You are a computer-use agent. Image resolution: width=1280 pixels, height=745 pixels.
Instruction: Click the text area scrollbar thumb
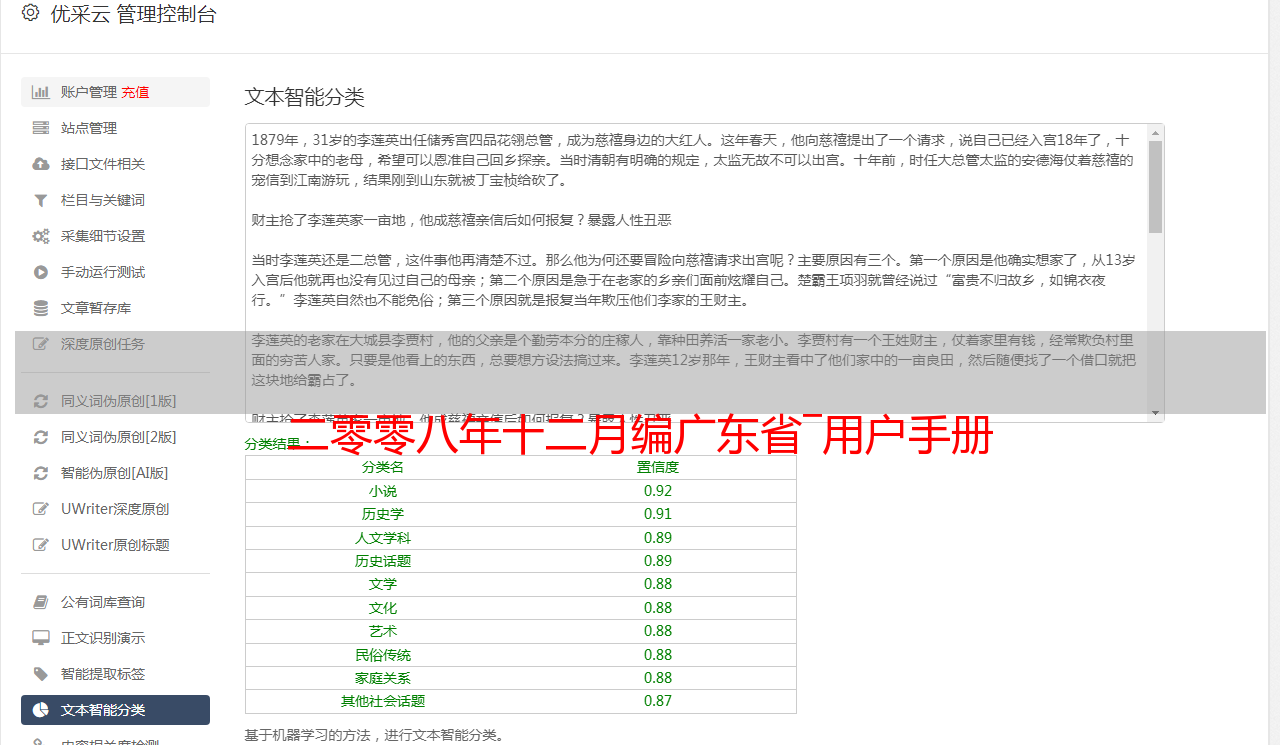(x=1155, y=186)
